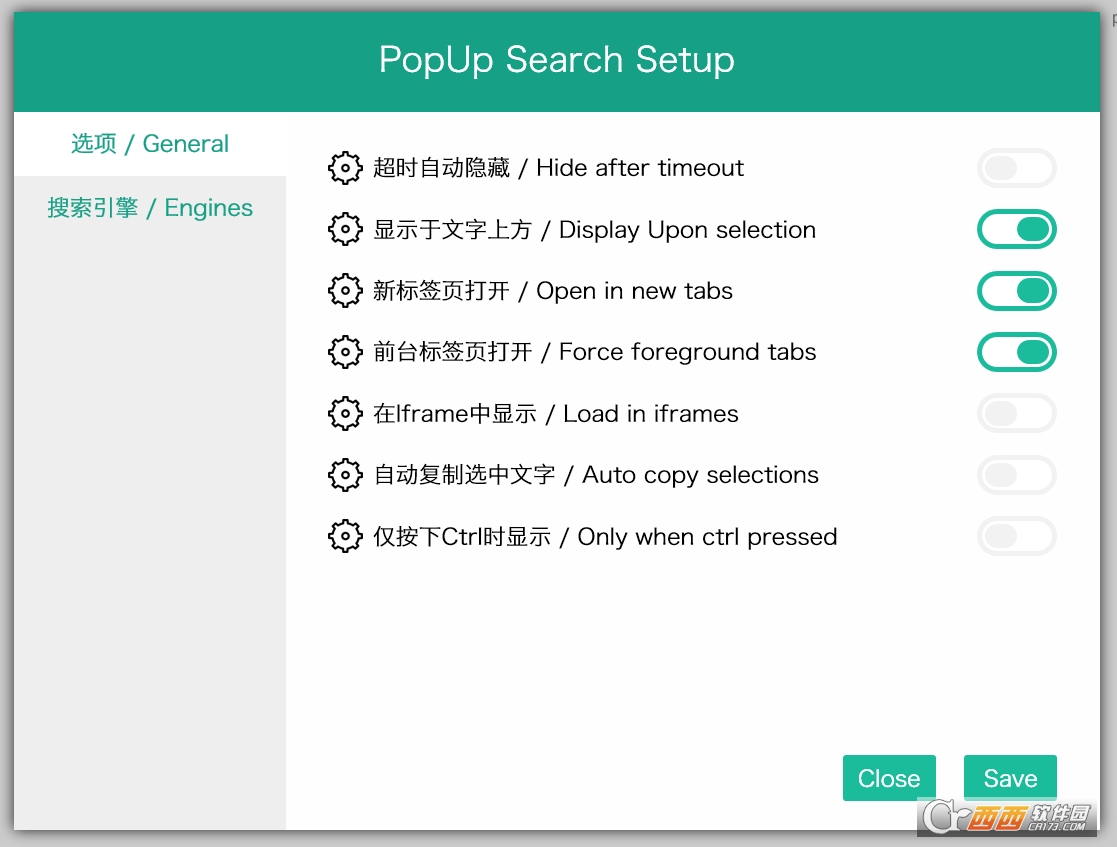Screen dimensions: 1117x847
Task: Click gear icon beside Display Upon selection
Action: (345, 230)
